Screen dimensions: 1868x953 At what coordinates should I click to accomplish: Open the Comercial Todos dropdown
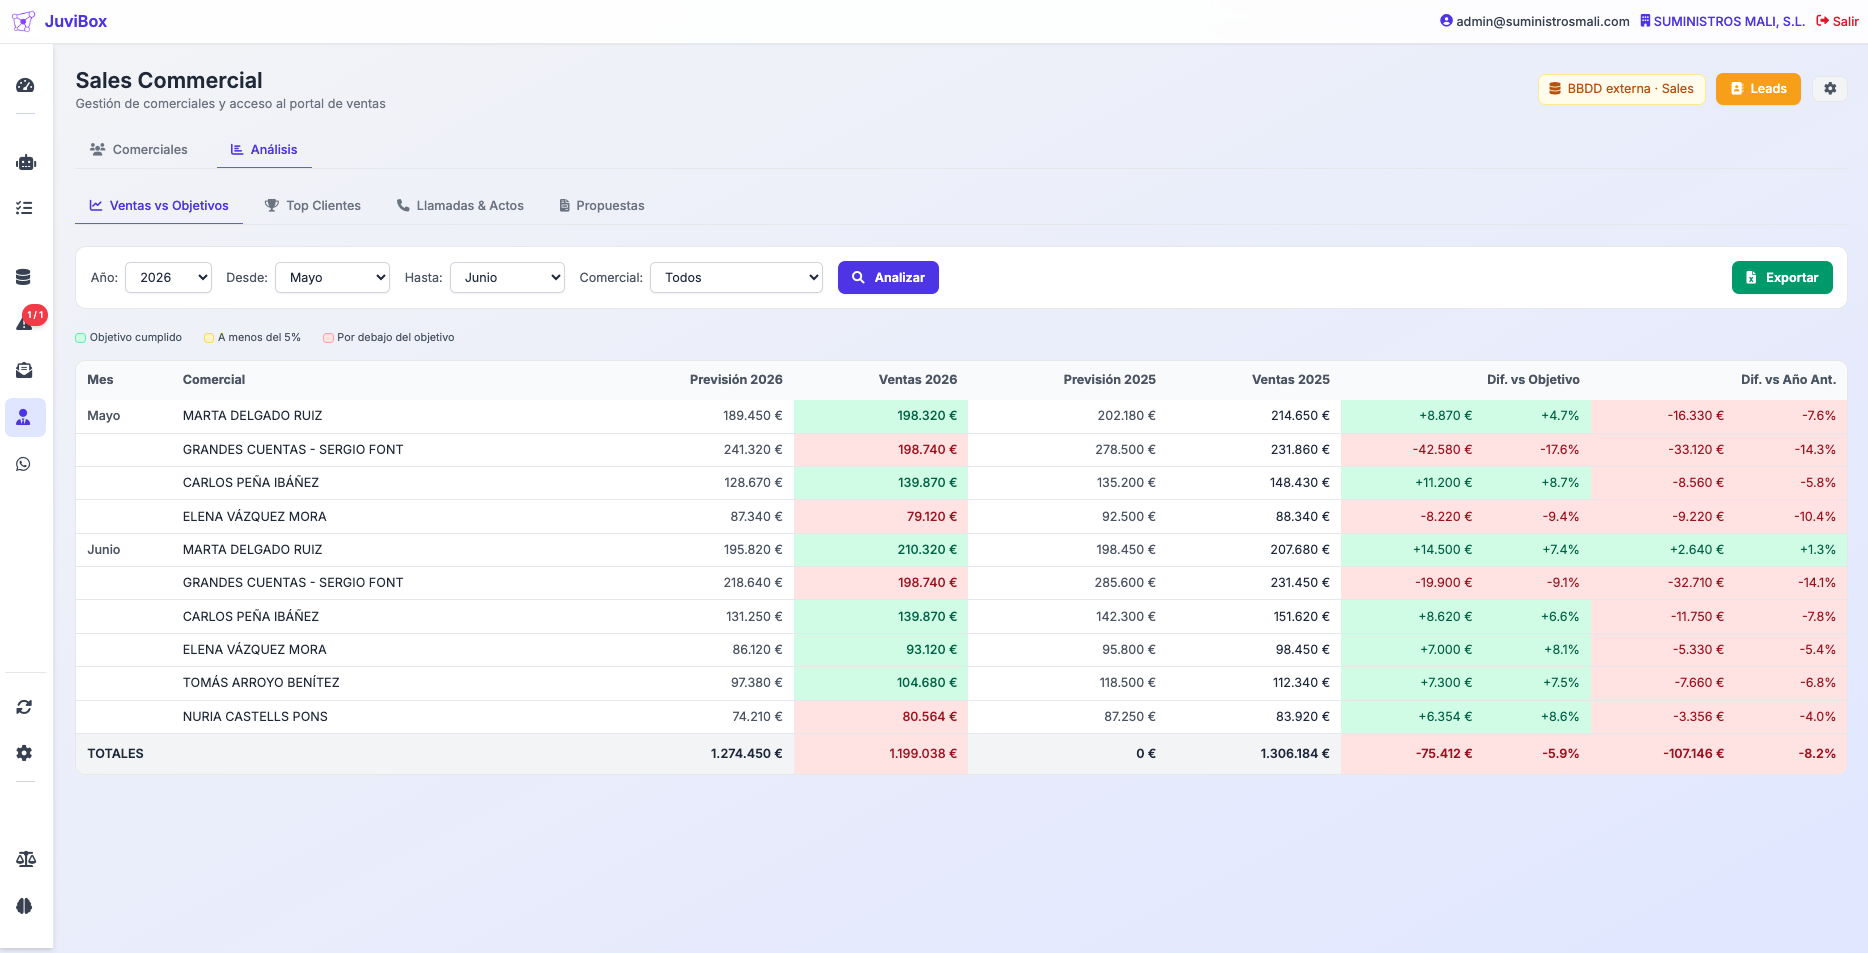[x=736, y=278]
